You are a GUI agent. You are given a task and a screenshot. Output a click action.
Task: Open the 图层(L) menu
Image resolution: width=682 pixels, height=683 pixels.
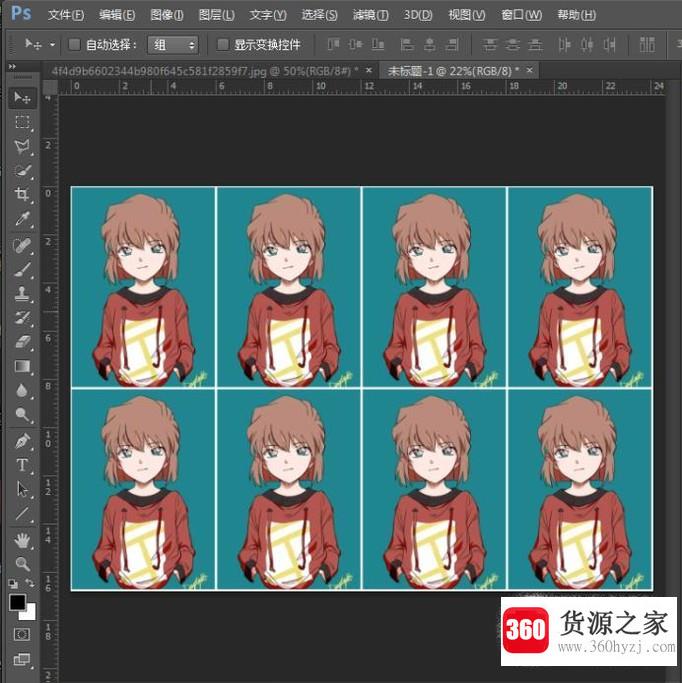(x=216, y=15)
